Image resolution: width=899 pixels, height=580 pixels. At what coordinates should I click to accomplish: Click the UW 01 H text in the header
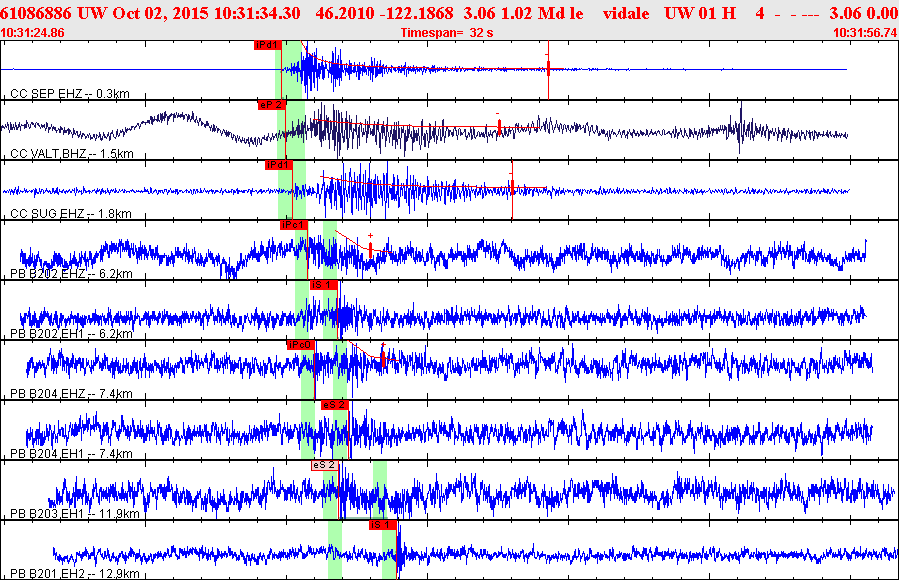(700, 13)
